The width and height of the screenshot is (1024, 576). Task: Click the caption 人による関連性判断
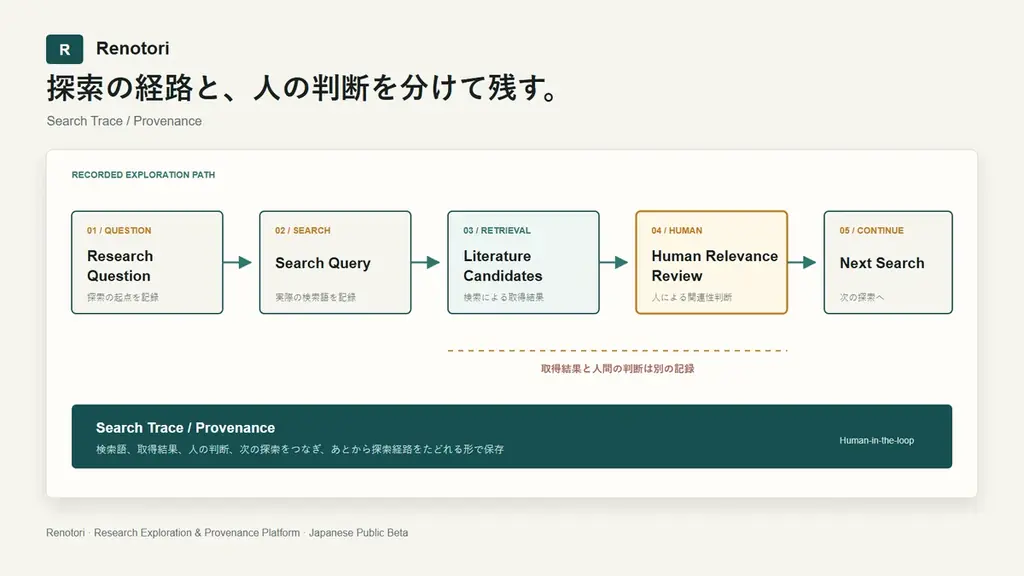point(692,297)
